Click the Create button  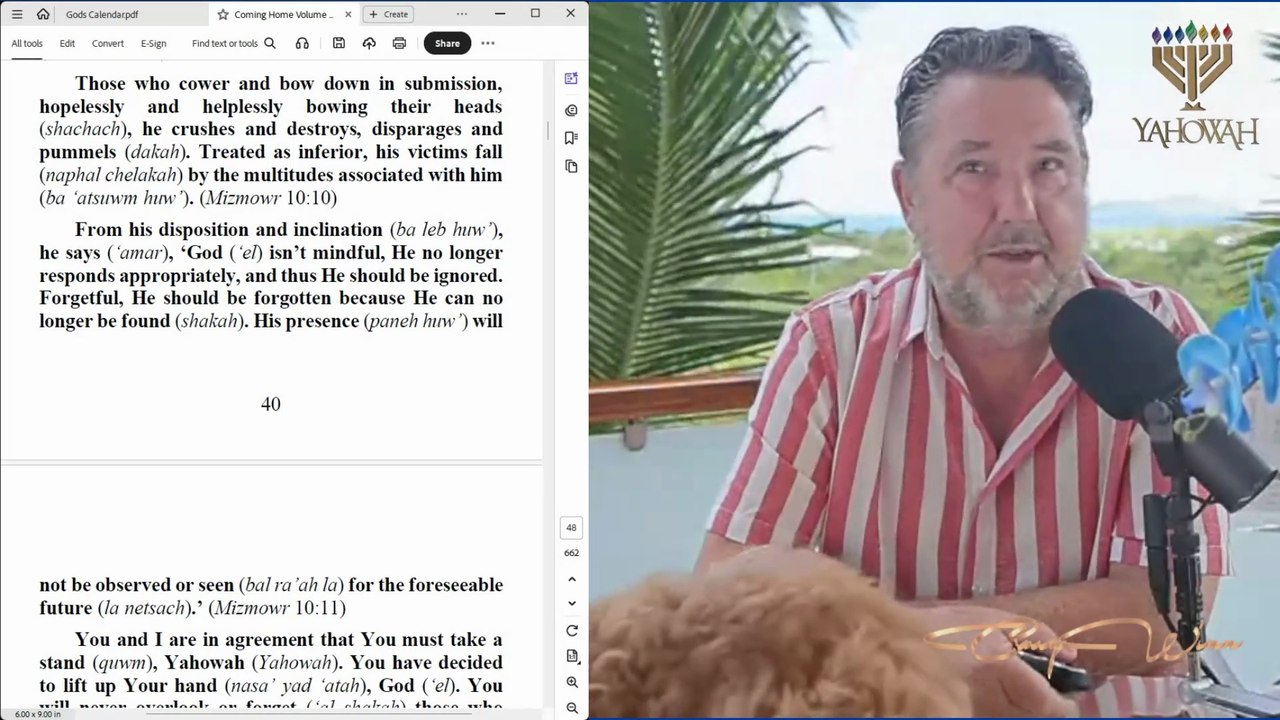coord(388,14)
